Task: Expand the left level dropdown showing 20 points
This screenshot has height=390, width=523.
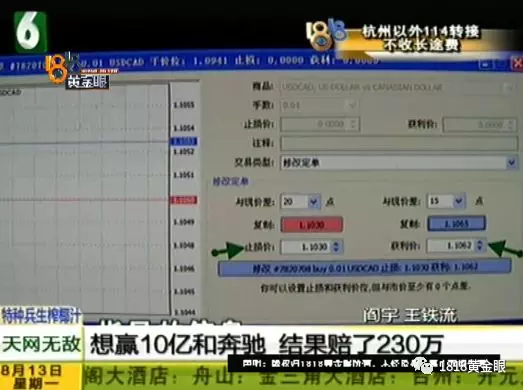Action: [x=301, y=202]
